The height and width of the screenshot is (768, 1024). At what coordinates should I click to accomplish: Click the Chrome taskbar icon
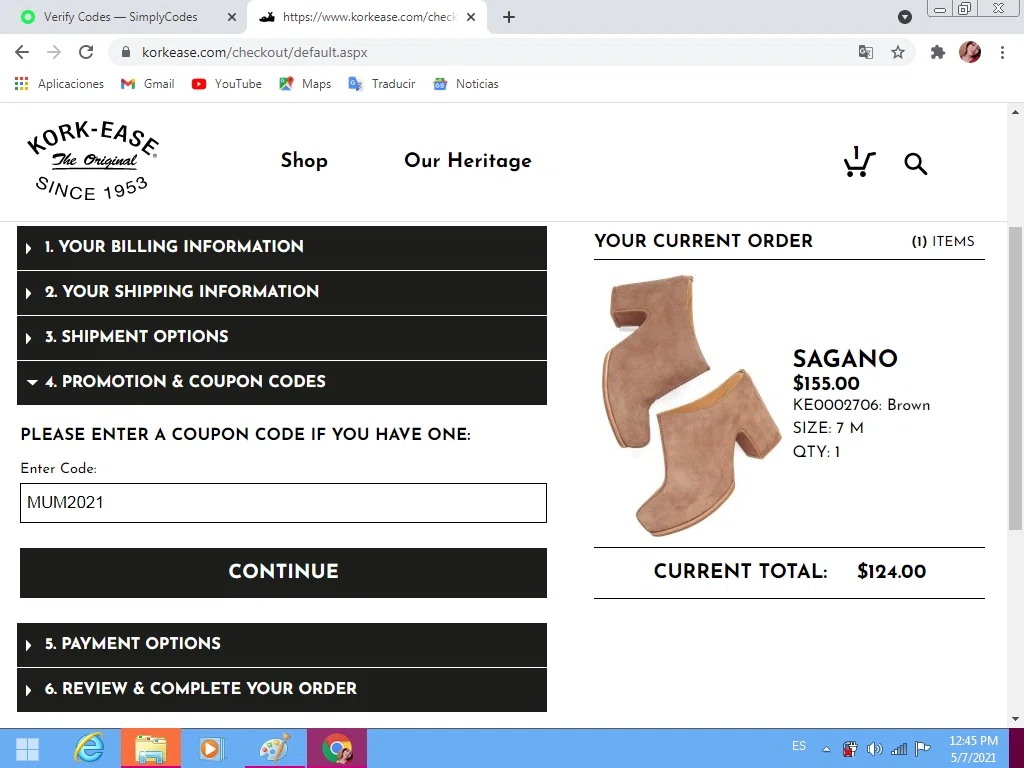(x=337, y=748)
